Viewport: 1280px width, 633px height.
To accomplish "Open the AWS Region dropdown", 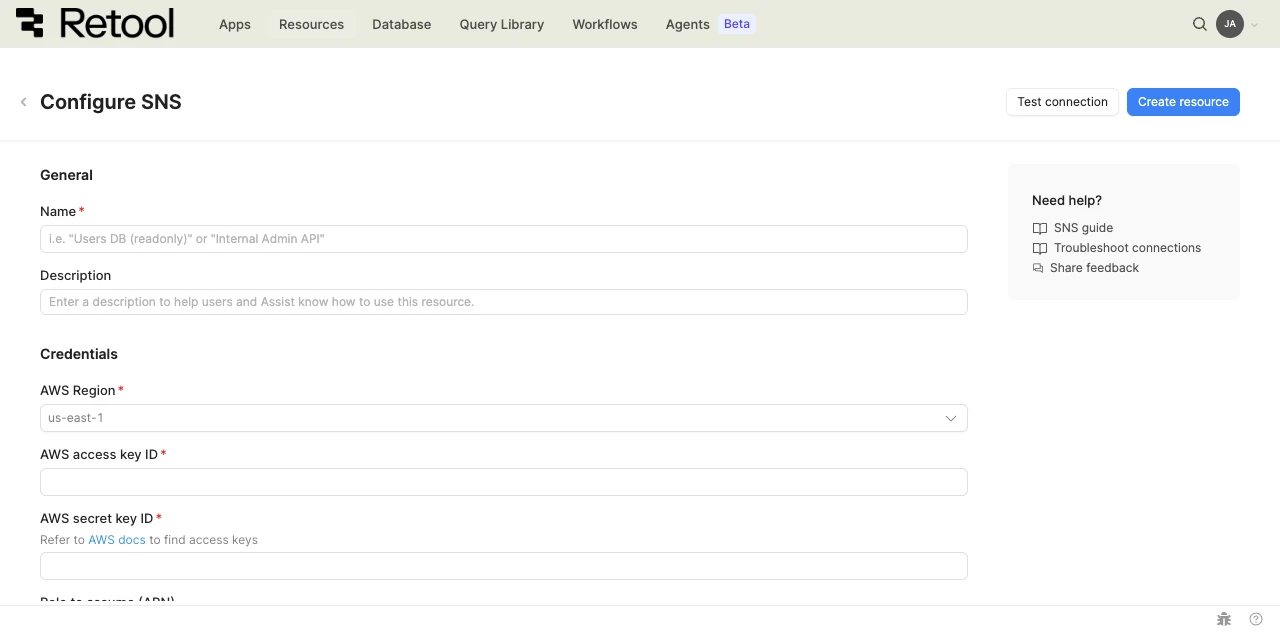I will click(504, 418).
